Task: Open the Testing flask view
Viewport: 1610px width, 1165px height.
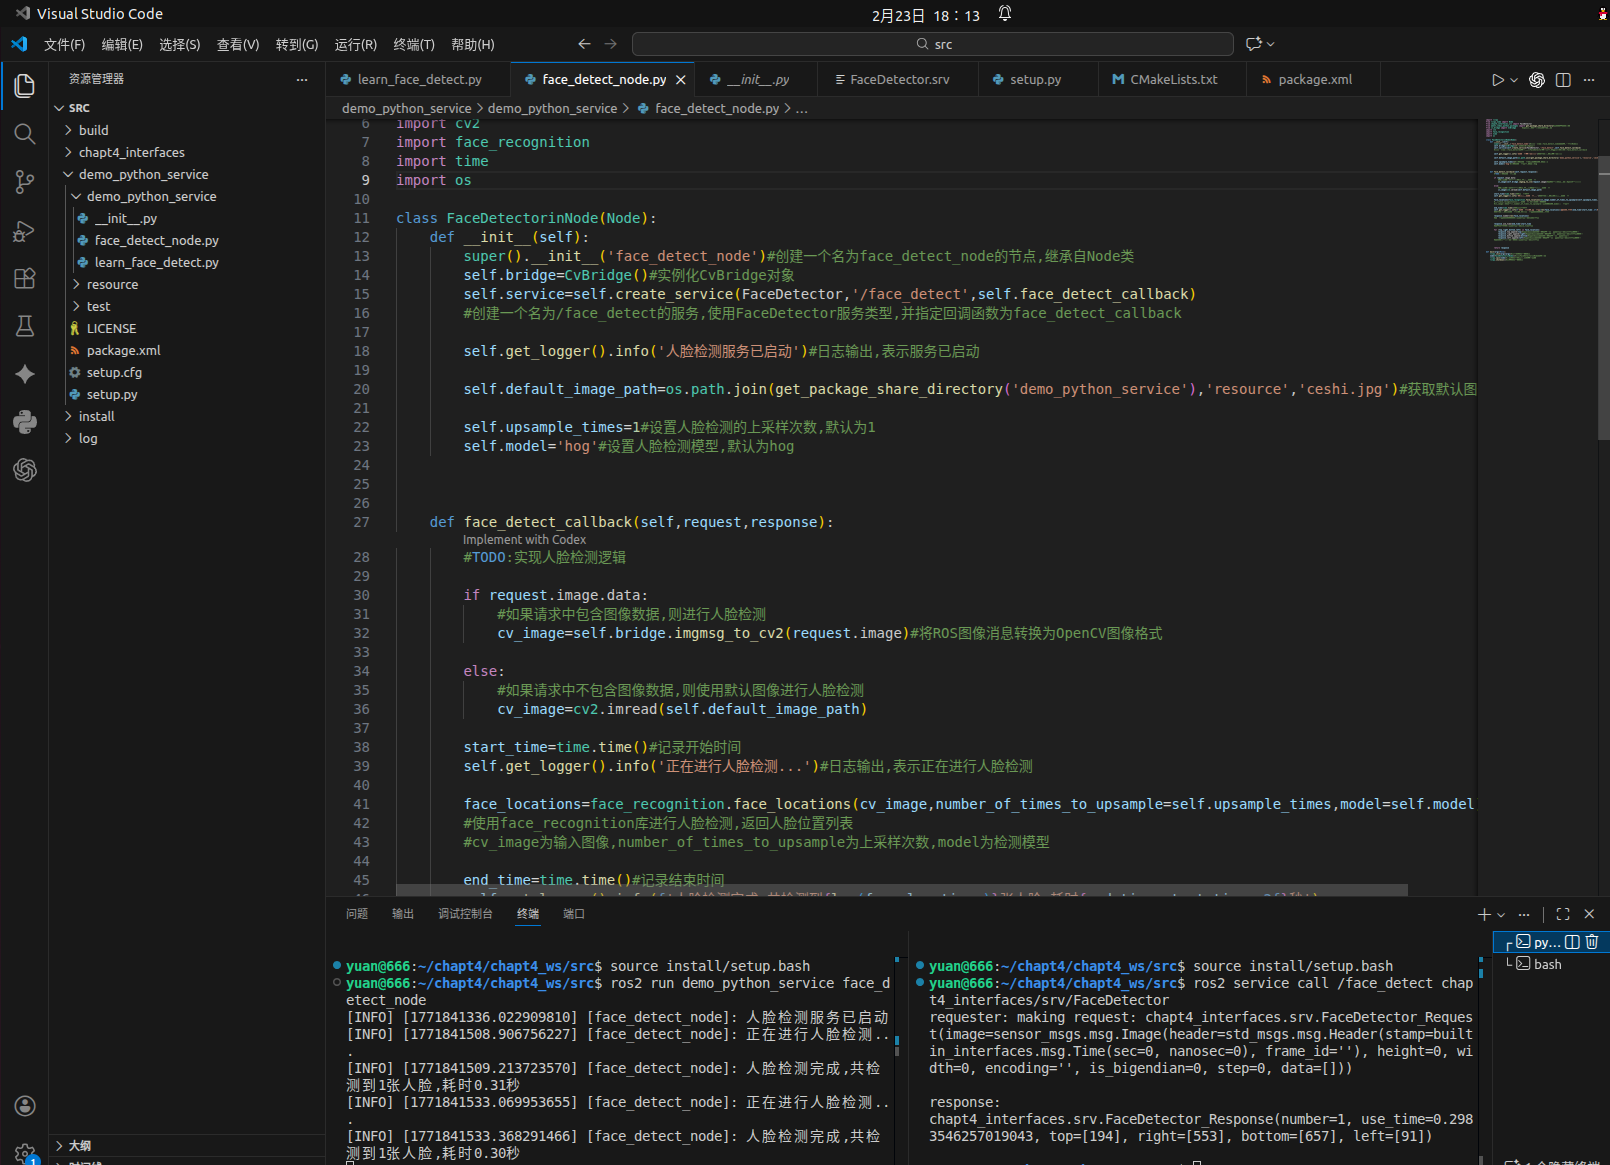Action: click(x=25, y=326)
